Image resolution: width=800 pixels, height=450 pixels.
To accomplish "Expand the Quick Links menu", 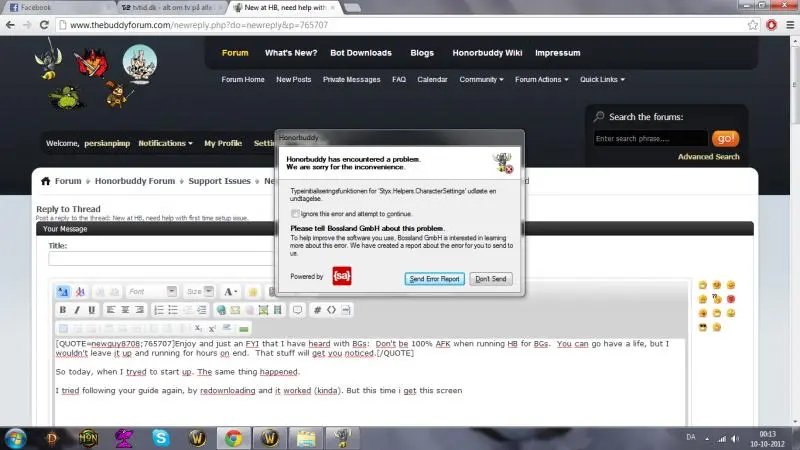I will click(x=602, y=80).
